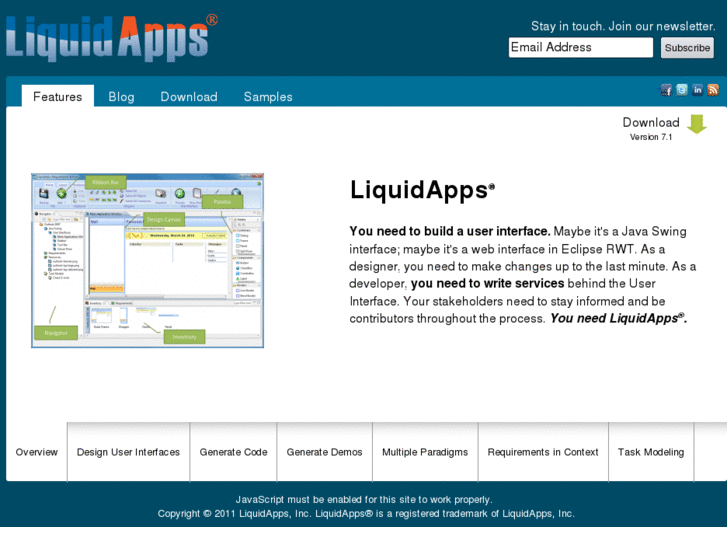The width and height of the screenshot is (727, 545).
Task: Click the Email Address field
Action: tap(580, 47)
